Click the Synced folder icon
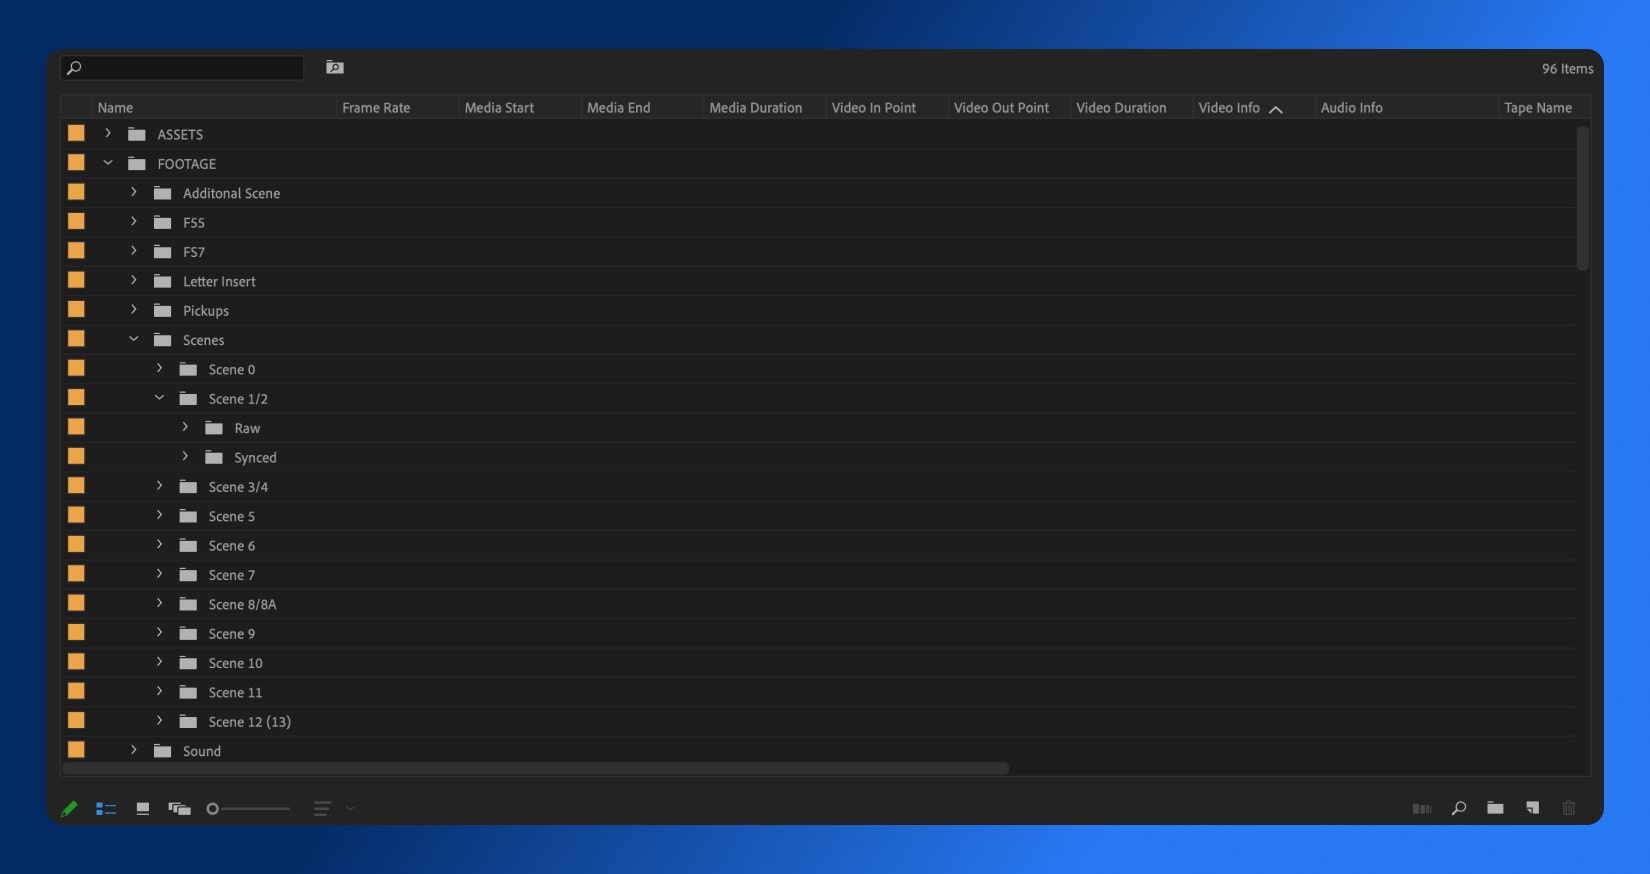 point(214,457)
